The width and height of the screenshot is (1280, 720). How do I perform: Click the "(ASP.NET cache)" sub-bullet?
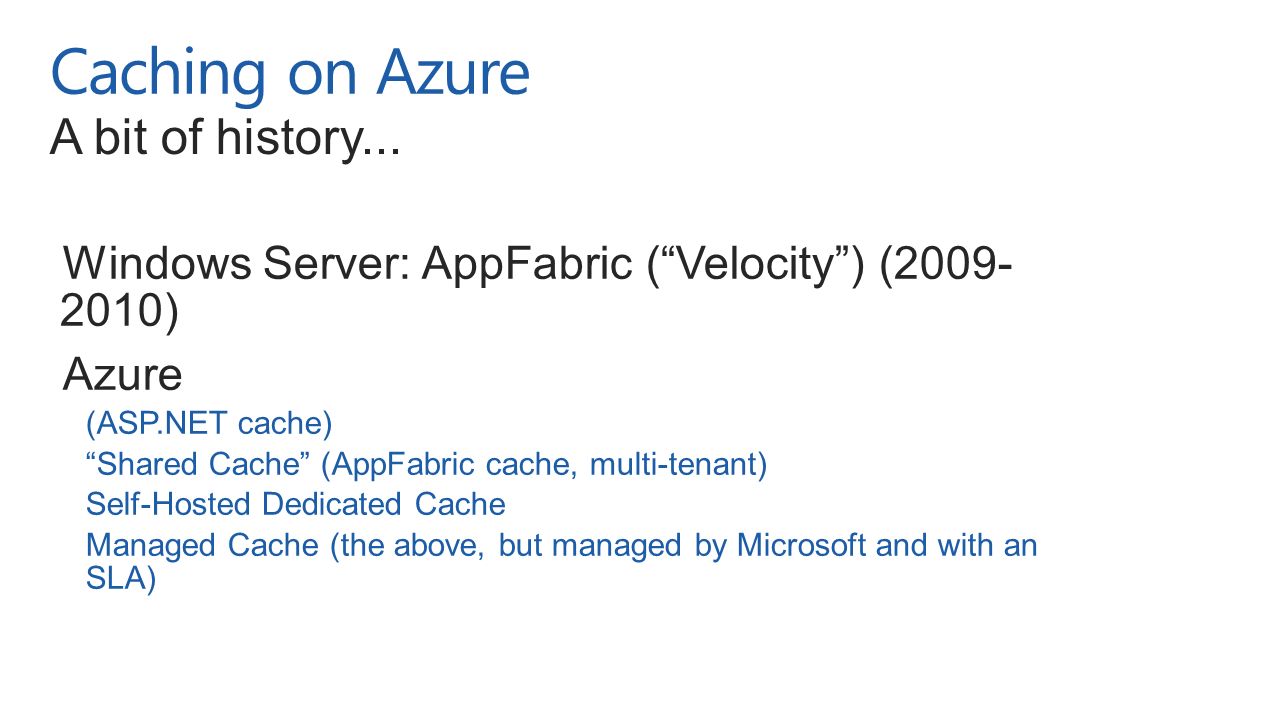click(x=209, y=424)
